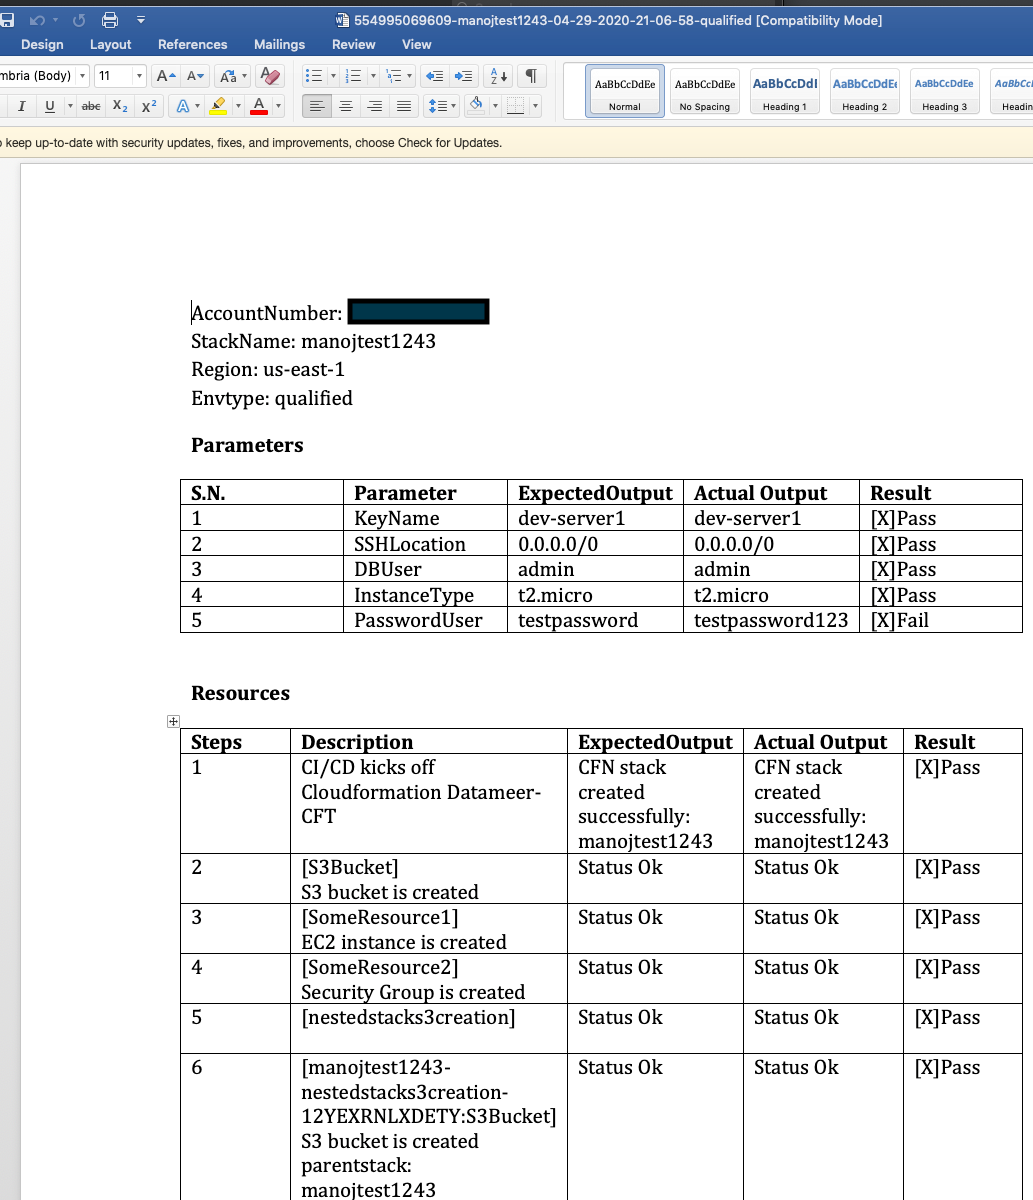
Task: Toggle bulleted list formatting
Action: [314, 76]
